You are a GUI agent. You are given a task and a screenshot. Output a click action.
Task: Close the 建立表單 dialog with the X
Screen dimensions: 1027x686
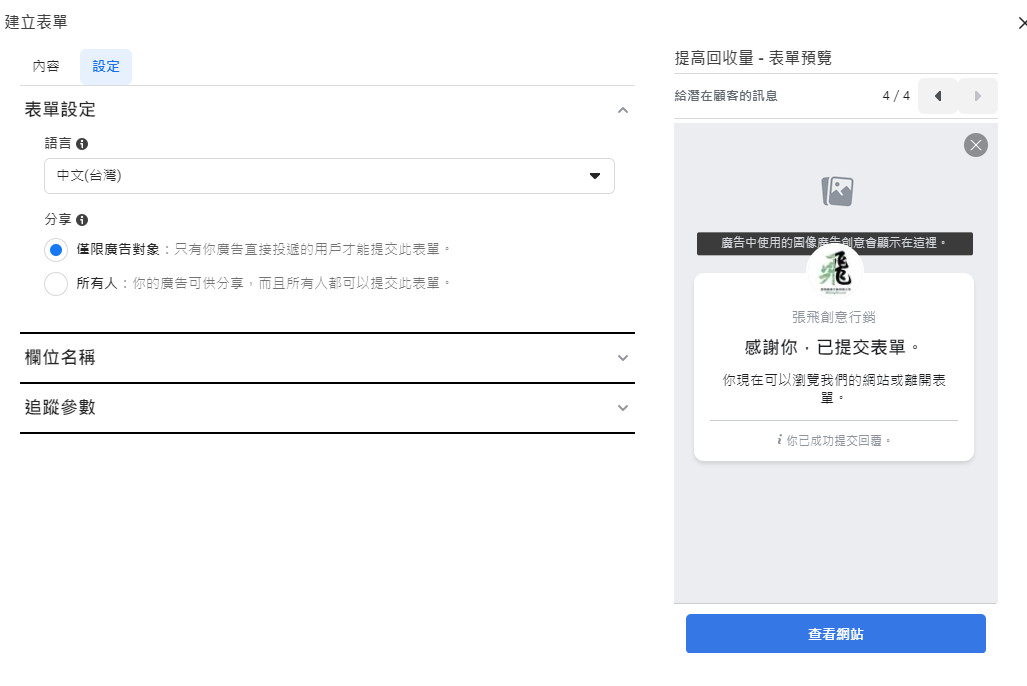pos(1022,23)
